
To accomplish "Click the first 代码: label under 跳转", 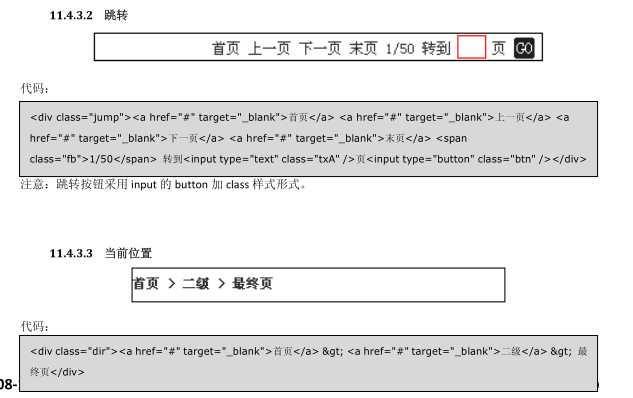I will click(35, 88).
